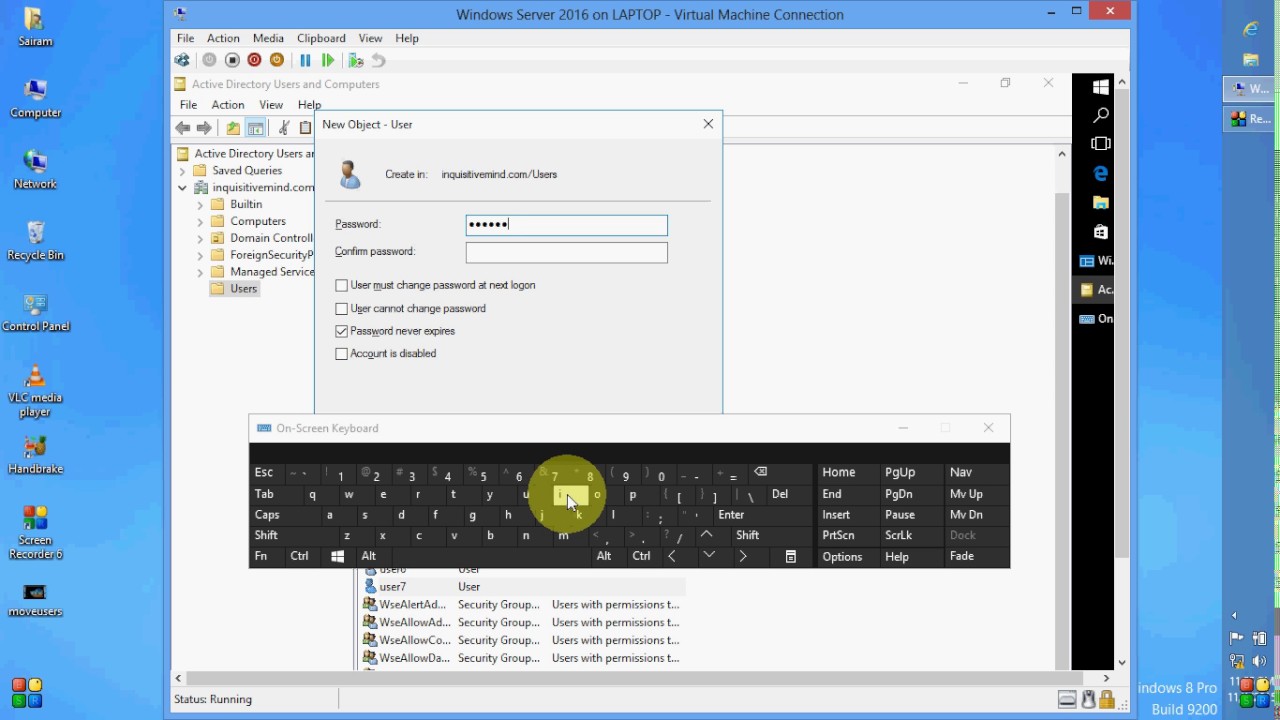The image size is (1280, 720).
Task: Uncheck Password never expires
Action: tap(341, 331)
